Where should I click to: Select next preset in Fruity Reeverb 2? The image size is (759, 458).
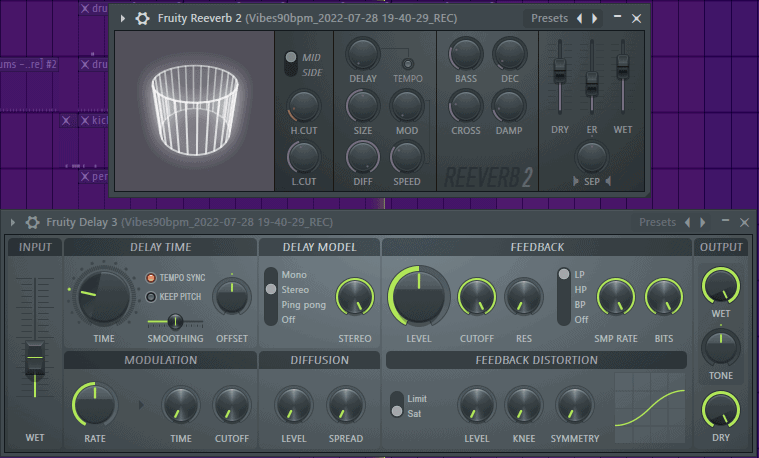(x=595, y=18)
